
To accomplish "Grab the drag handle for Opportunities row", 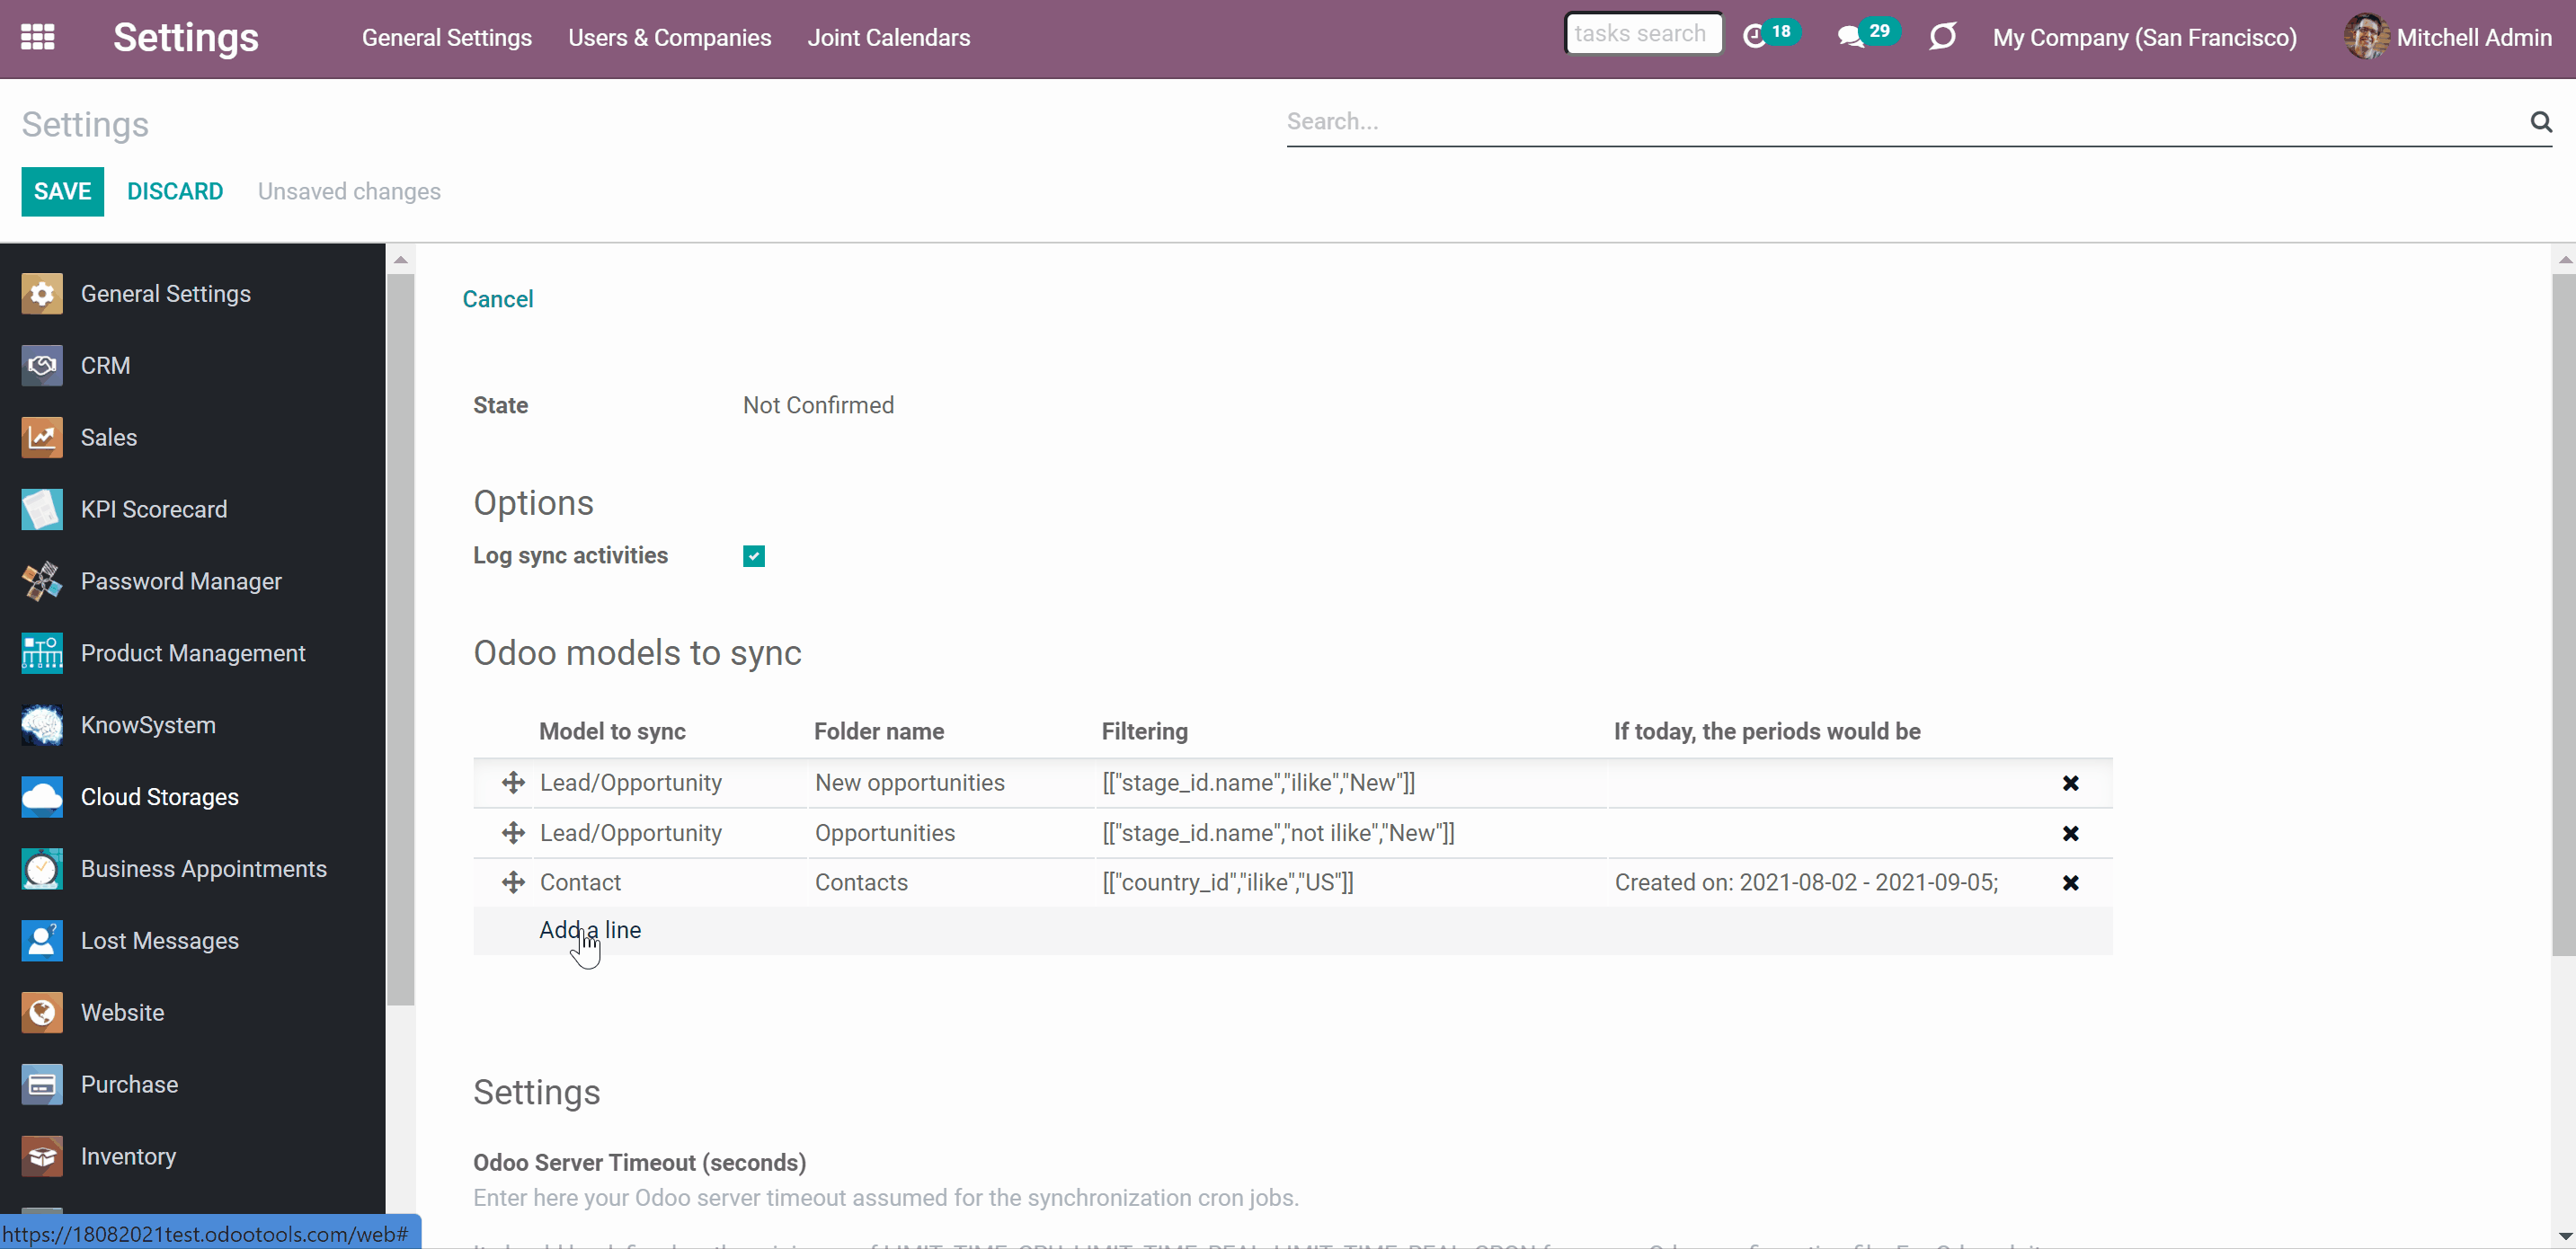I will coord(513,832).
